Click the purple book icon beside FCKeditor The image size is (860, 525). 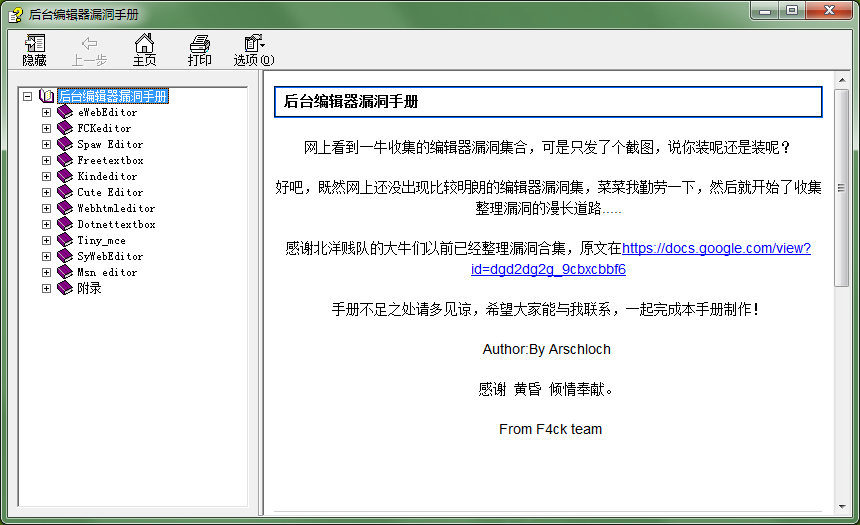tap(65, 128)
